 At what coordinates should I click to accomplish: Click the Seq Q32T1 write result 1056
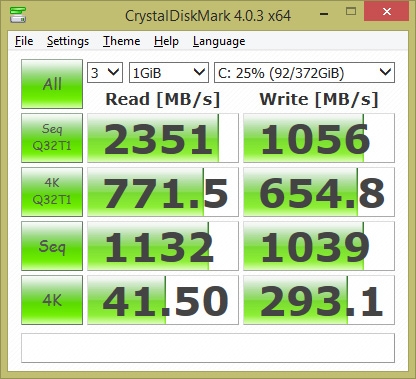tap(319, 138)
